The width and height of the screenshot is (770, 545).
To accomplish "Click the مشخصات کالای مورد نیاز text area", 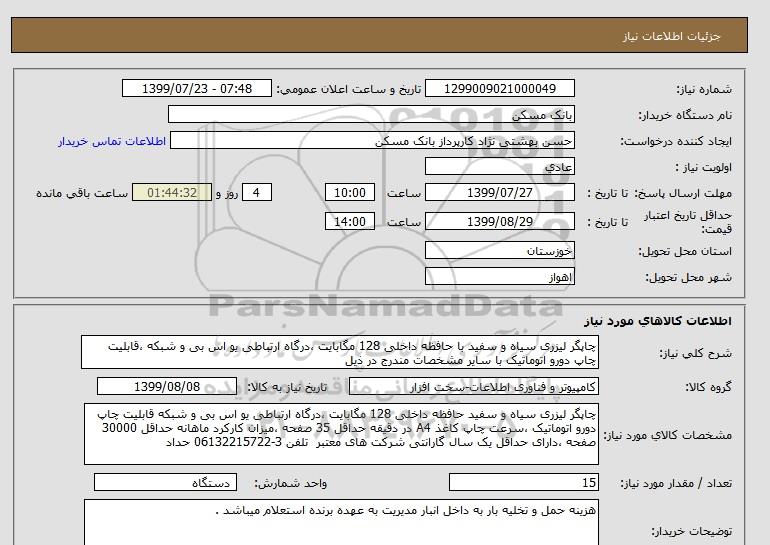I will point(340,435).
